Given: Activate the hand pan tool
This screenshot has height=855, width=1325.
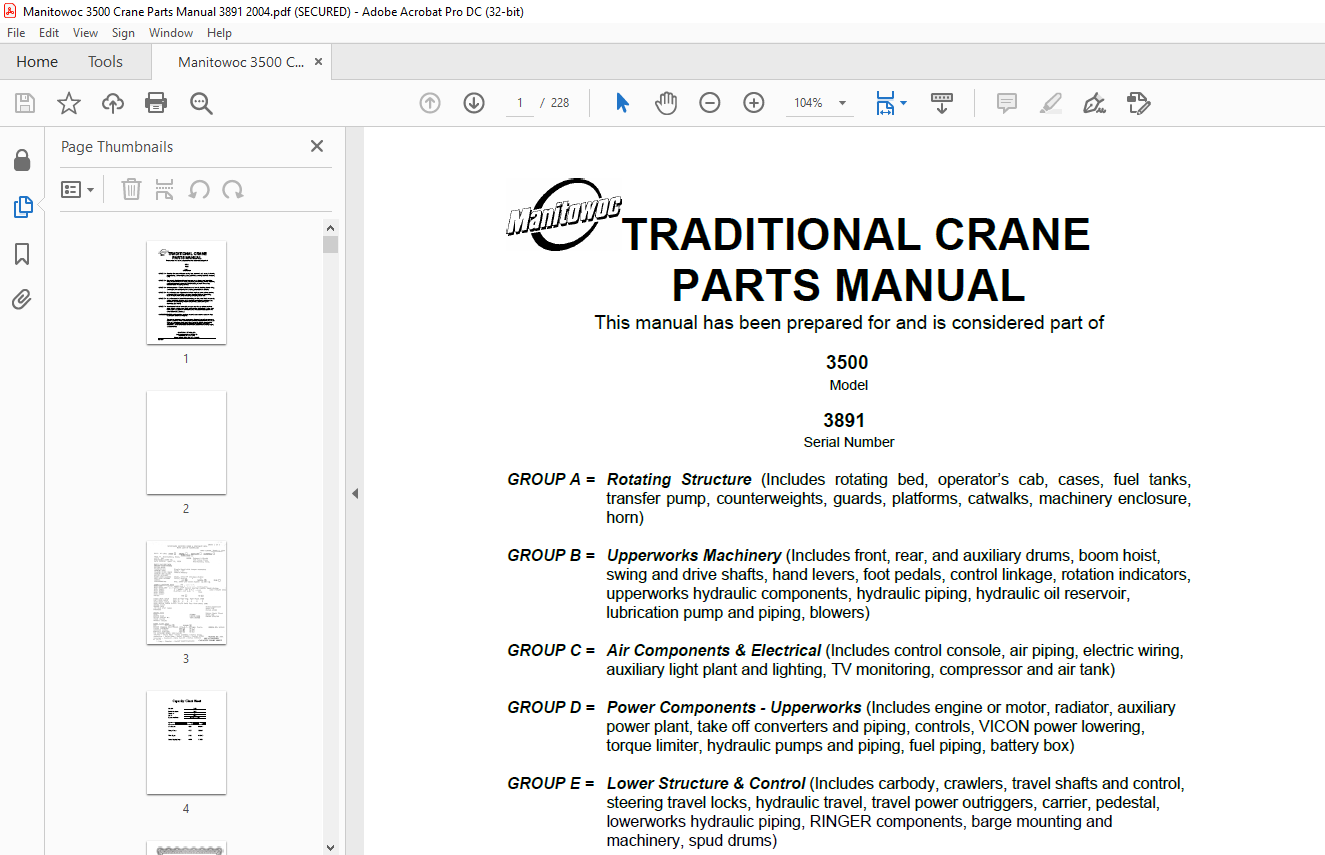Looking at the screenshot, I should point(666,103).
